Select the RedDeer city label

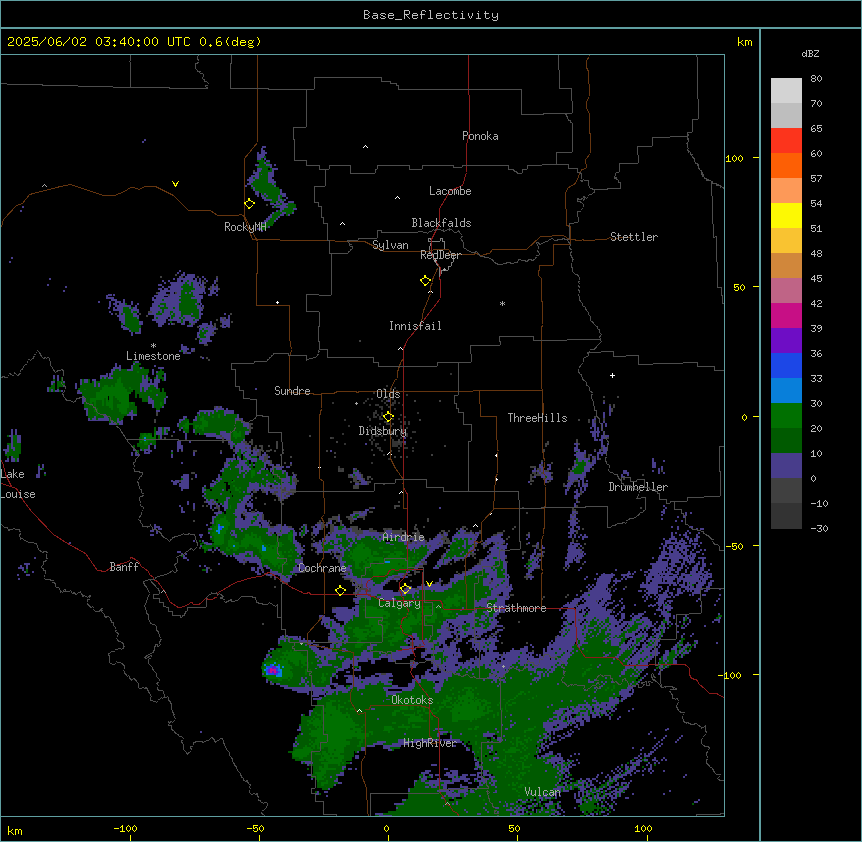[x=440, y=255]
